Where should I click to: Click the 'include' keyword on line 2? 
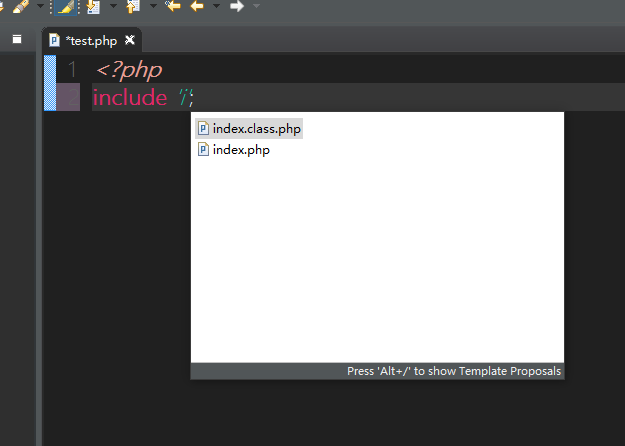click(130, 98)
